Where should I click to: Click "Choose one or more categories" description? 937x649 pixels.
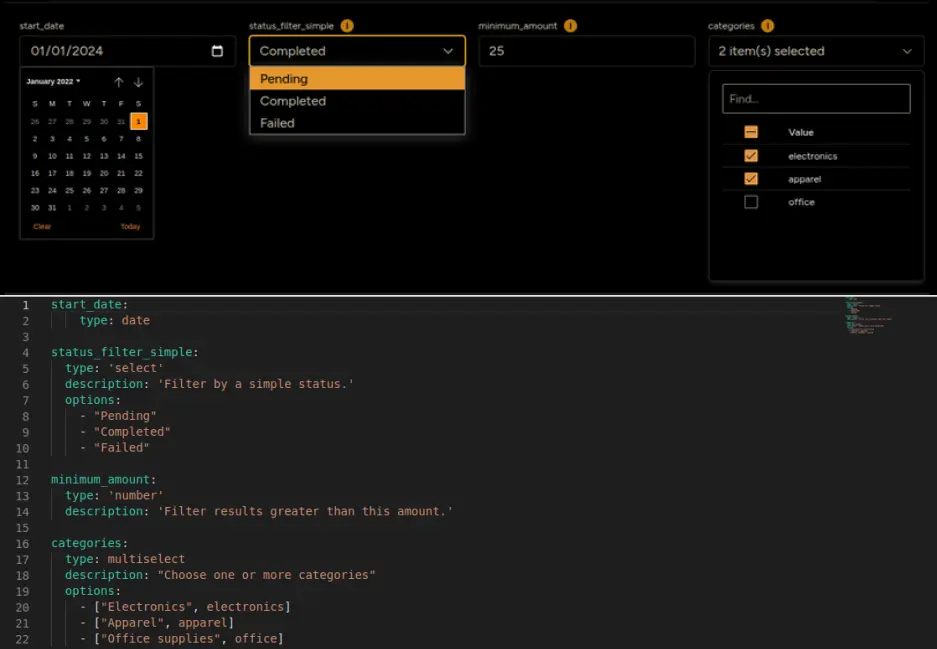pos(267,575)
